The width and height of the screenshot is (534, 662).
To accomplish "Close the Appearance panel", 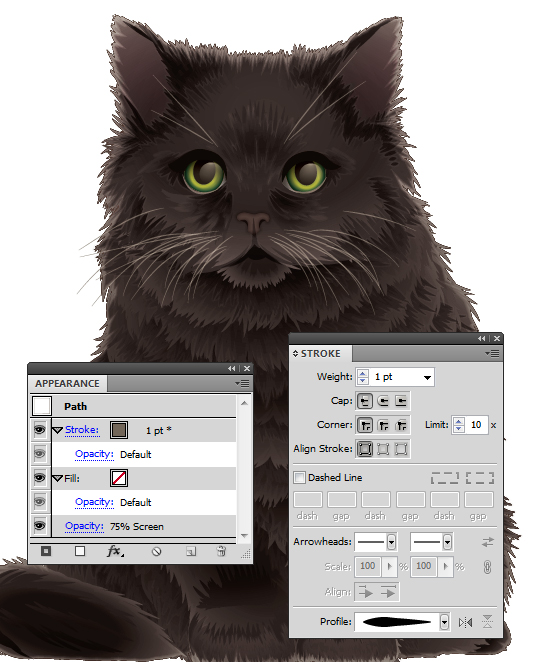I will point(247,369).
